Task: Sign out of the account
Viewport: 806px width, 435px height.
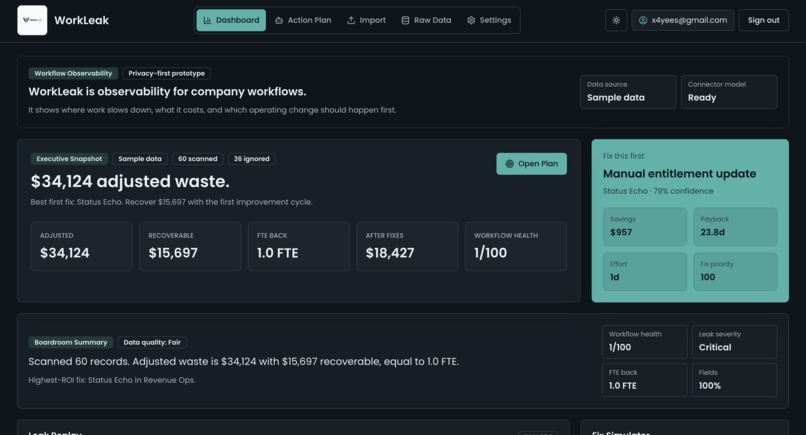Action: coord(763,20)
